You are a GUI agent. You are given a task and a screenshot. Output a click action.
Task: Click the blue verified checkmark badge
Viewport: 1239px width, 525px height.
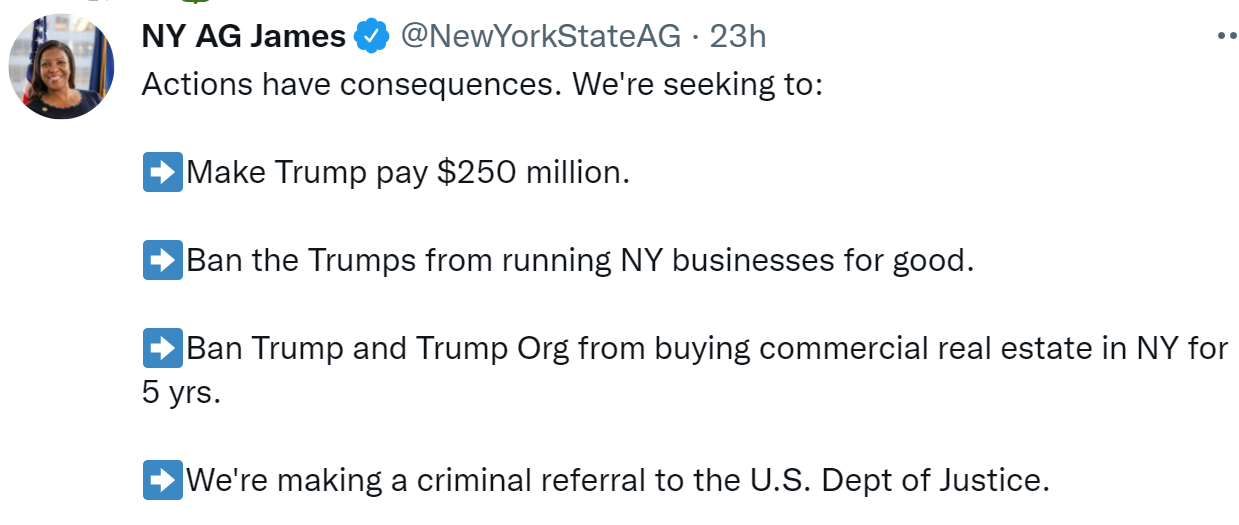372,37
